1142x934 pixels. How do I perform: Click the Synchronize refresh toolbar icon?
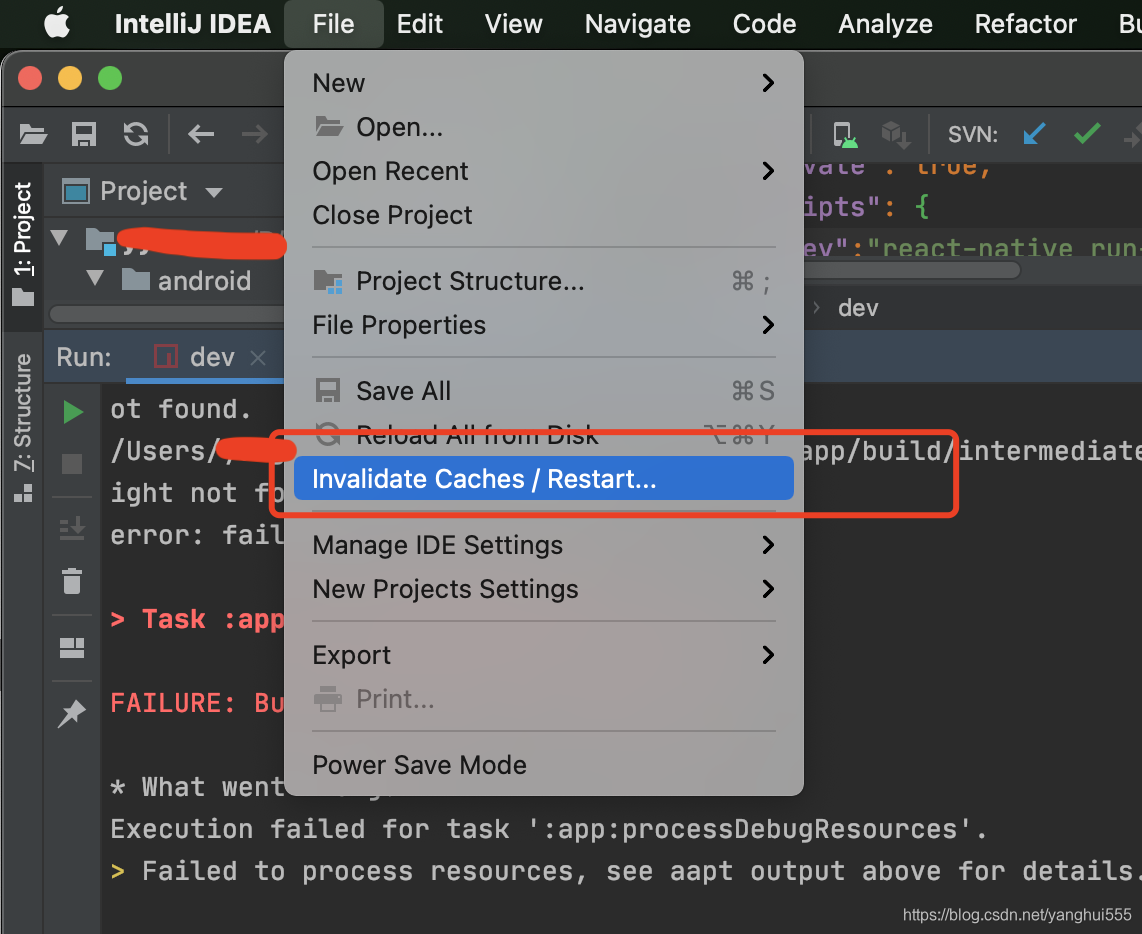coord(135,135)
